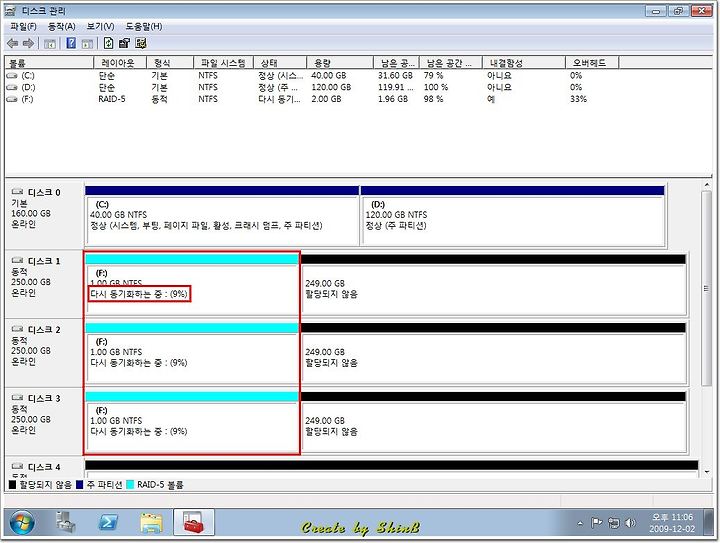Screen dimensions: 720x543
Task: Click the 33% overhead cell
Action: [x=579, y=99]
